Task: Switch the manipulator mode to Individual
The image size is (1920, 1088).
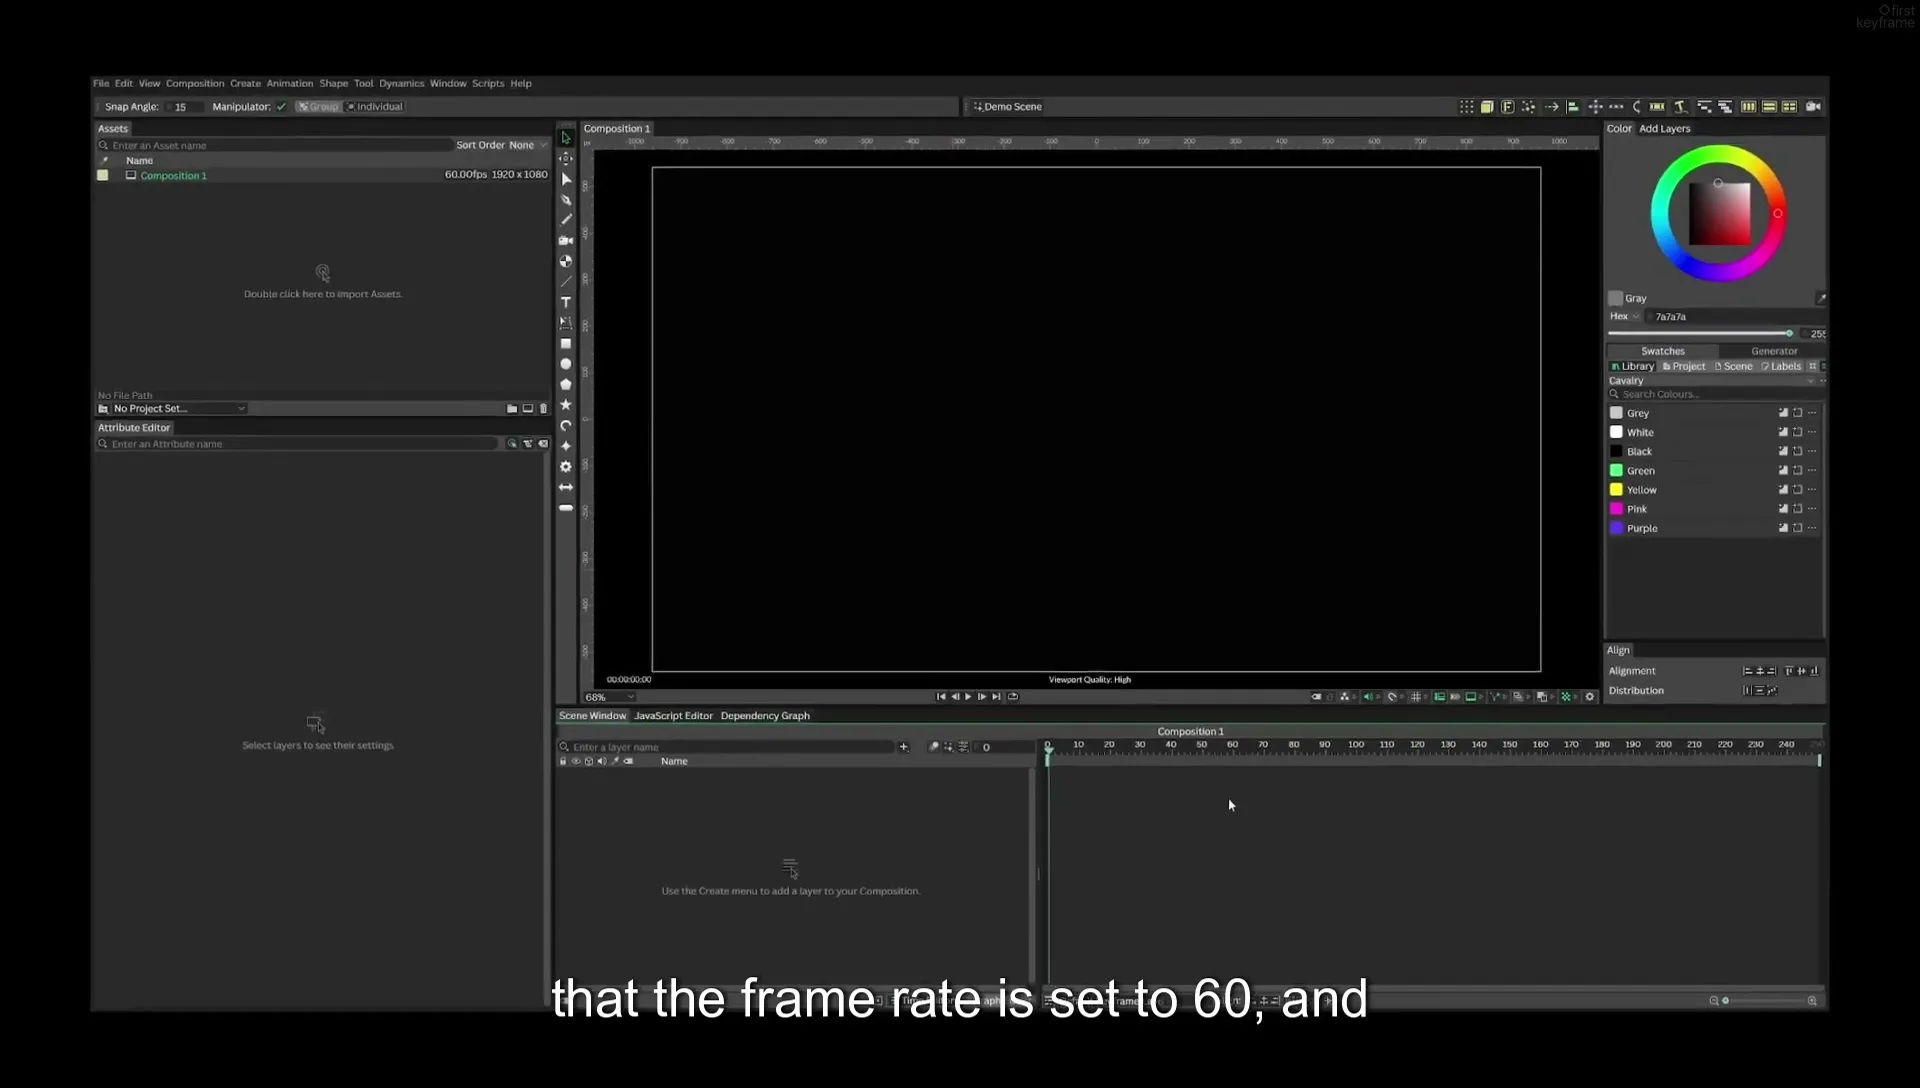Action: pyautogui.click(x=375, y=107)
